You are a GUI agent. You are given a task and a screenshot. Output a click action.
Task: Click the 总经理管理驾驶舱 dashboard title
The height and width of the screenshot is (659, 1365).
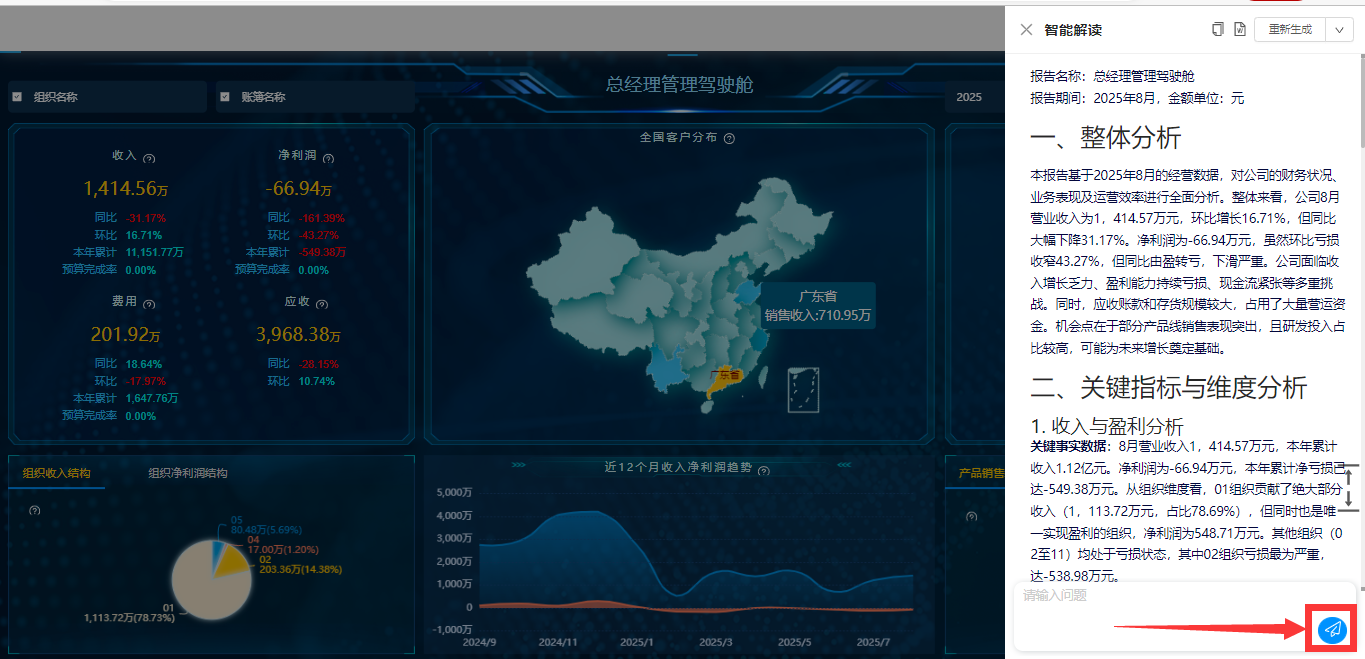[x=680, y=85]
